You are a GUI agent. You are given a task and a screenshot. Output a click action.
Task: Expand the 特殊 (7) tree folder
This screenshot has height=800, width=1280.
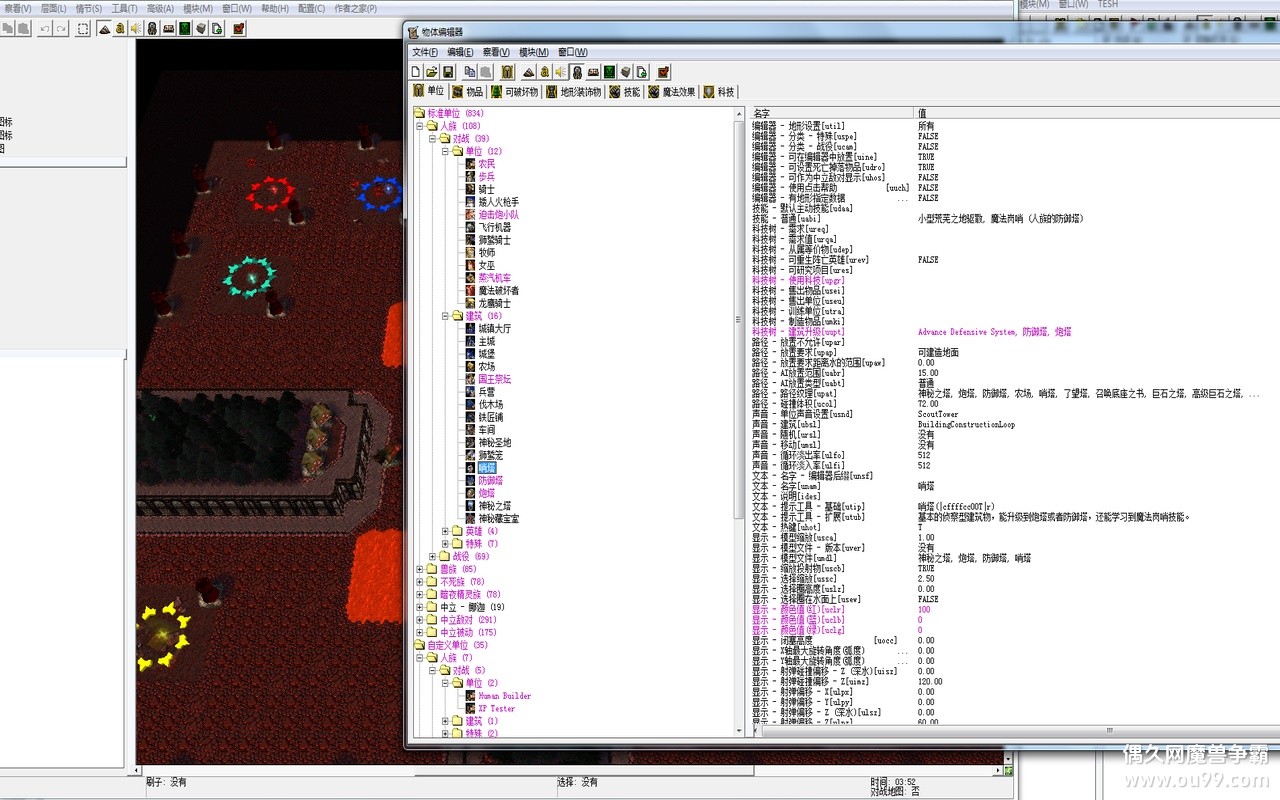pyautogui.click(x=446, y=544)
